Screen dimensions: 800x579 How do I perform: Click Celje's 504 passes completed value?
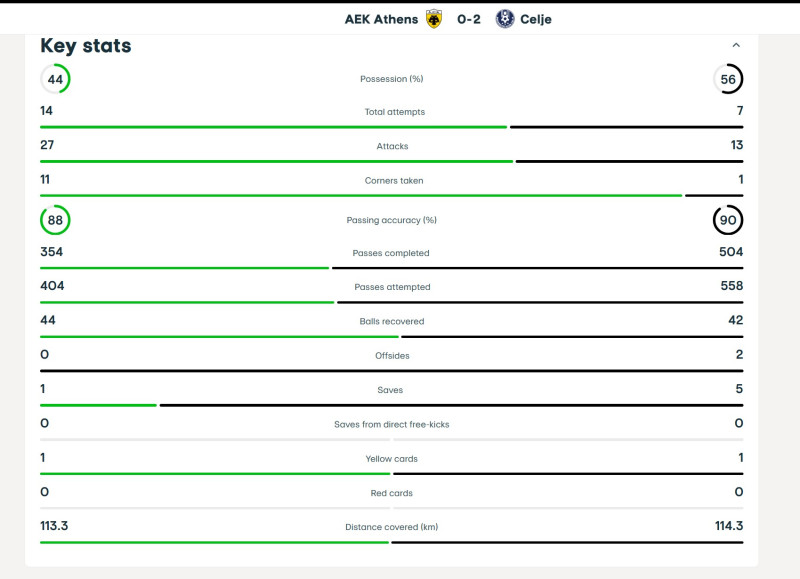[x=730, y=252]
